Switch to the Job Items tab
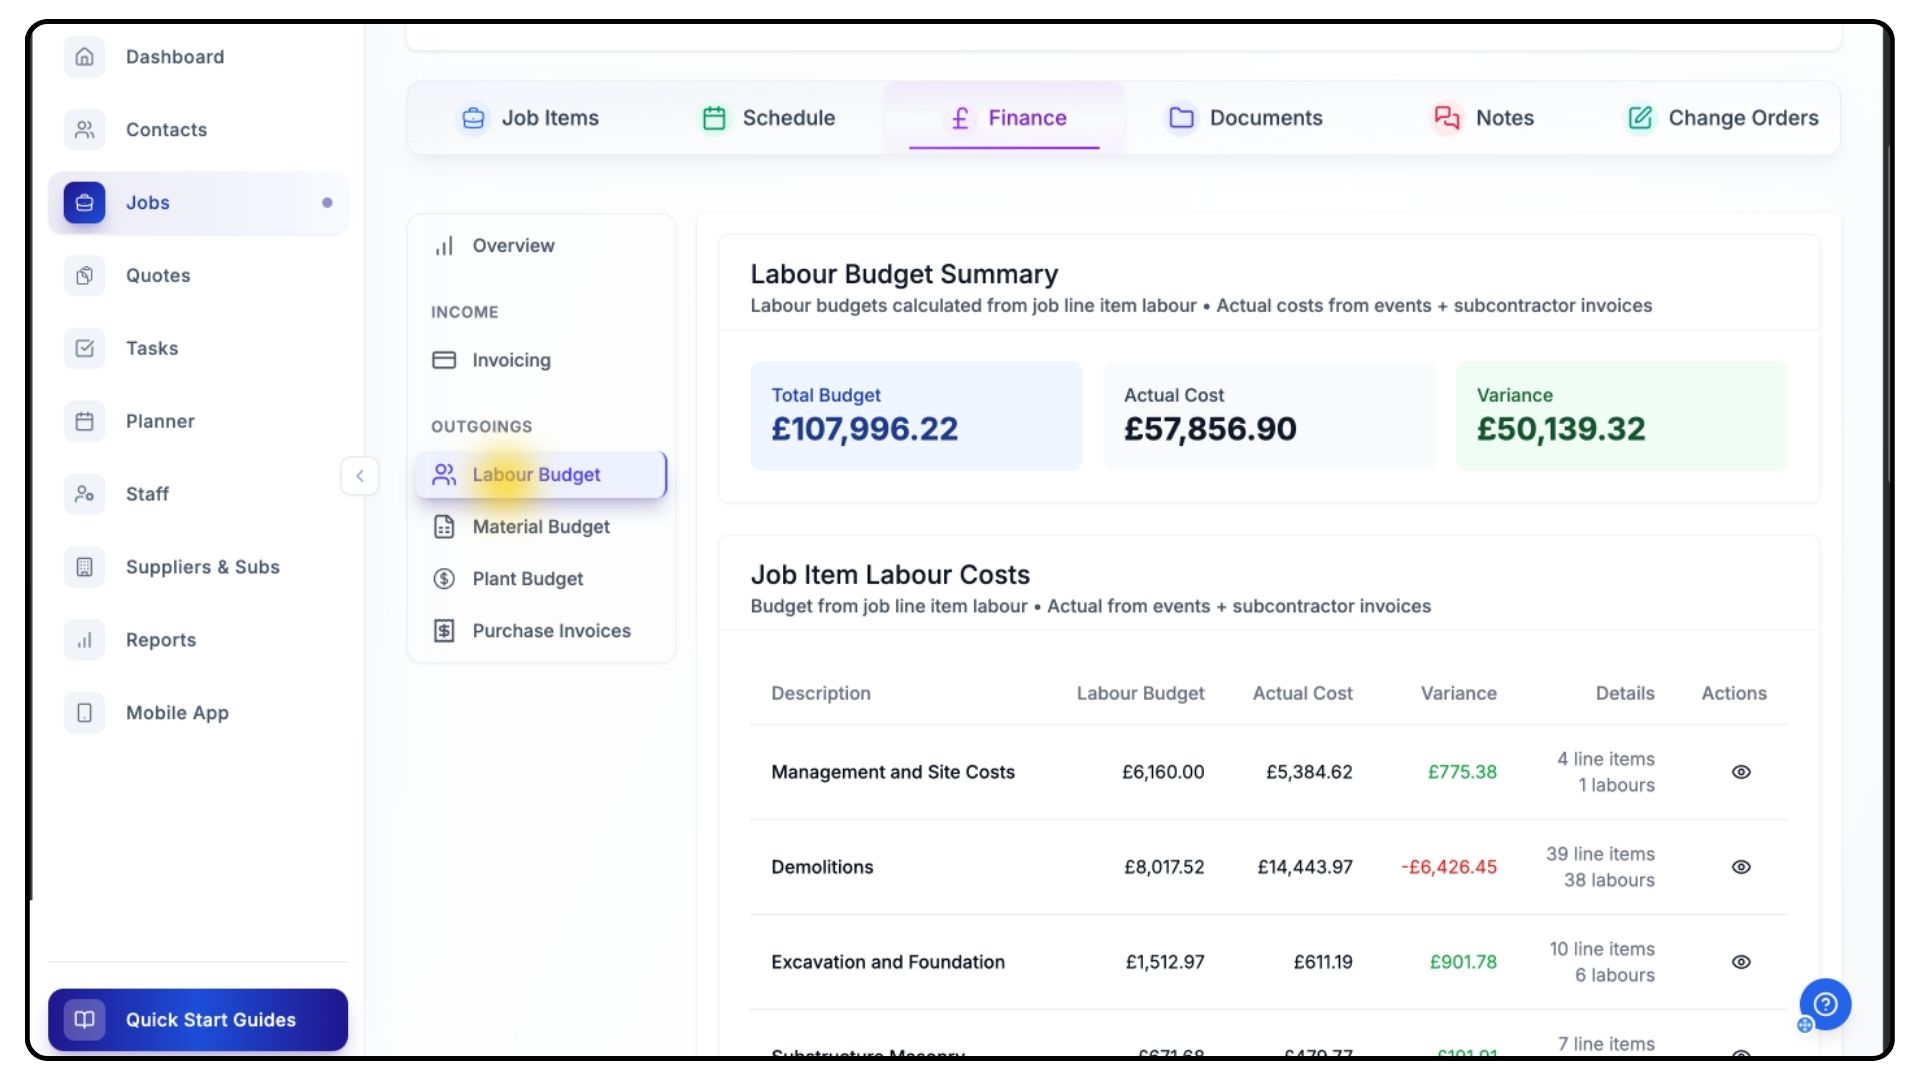The width and height of the screenshot is (1920, 1080). [530, 118]
